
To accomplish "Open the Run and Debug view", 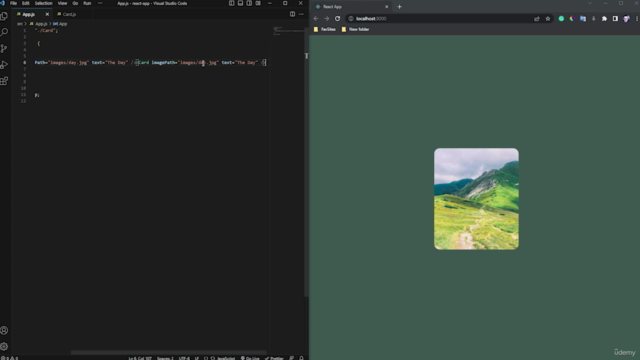I will [x=4, y=65].
